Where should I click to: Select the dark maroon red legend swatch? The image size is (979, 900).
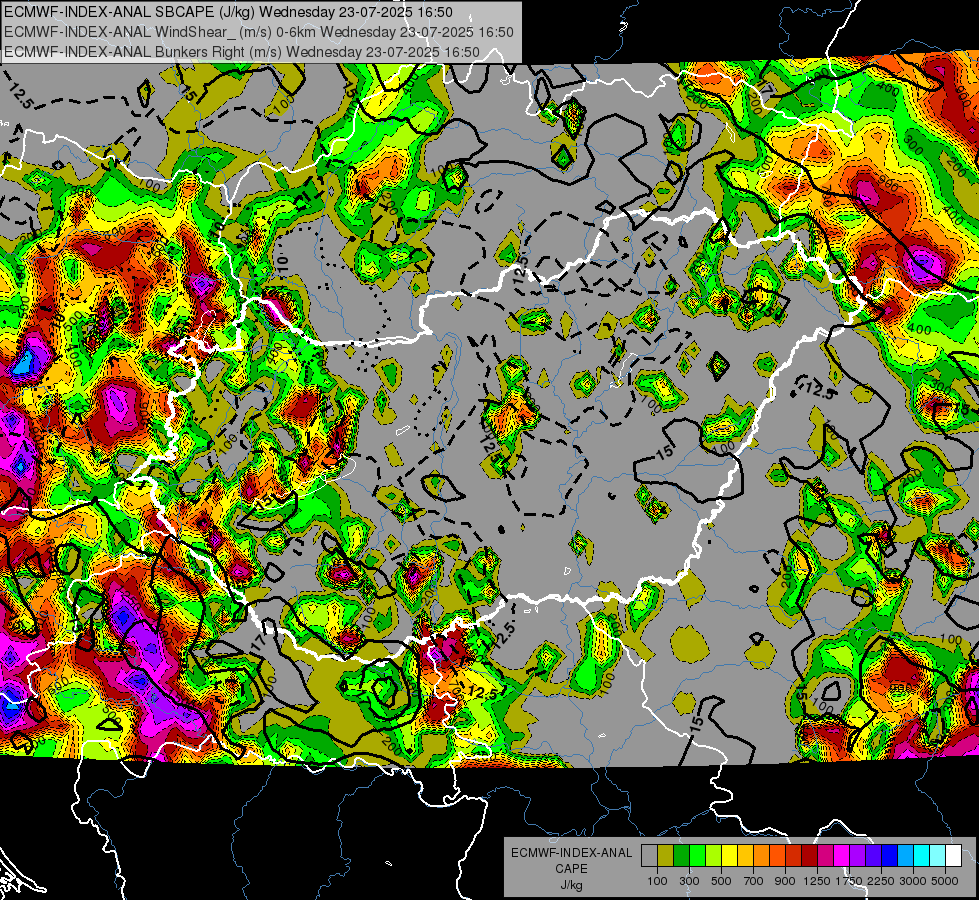click(x=810, y=855)
